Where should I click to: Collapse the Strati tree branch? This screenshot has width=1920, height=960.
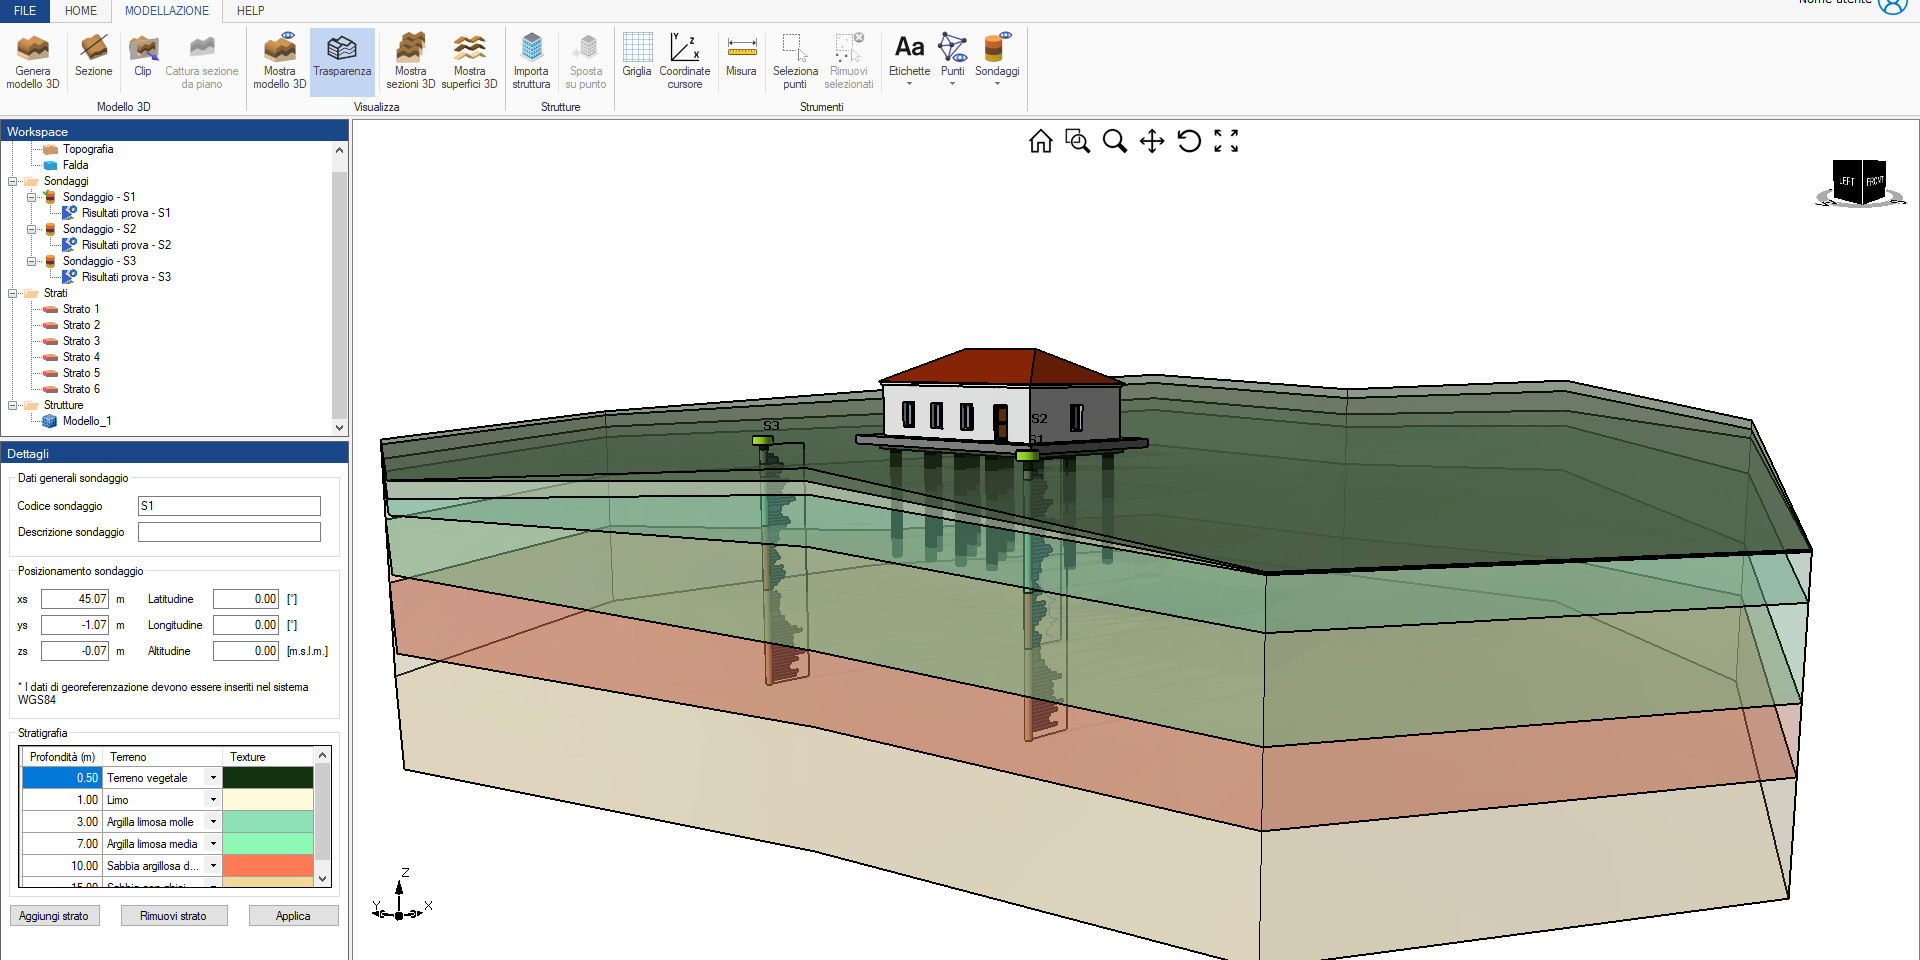pyautogui.click(x=11, y=292)
